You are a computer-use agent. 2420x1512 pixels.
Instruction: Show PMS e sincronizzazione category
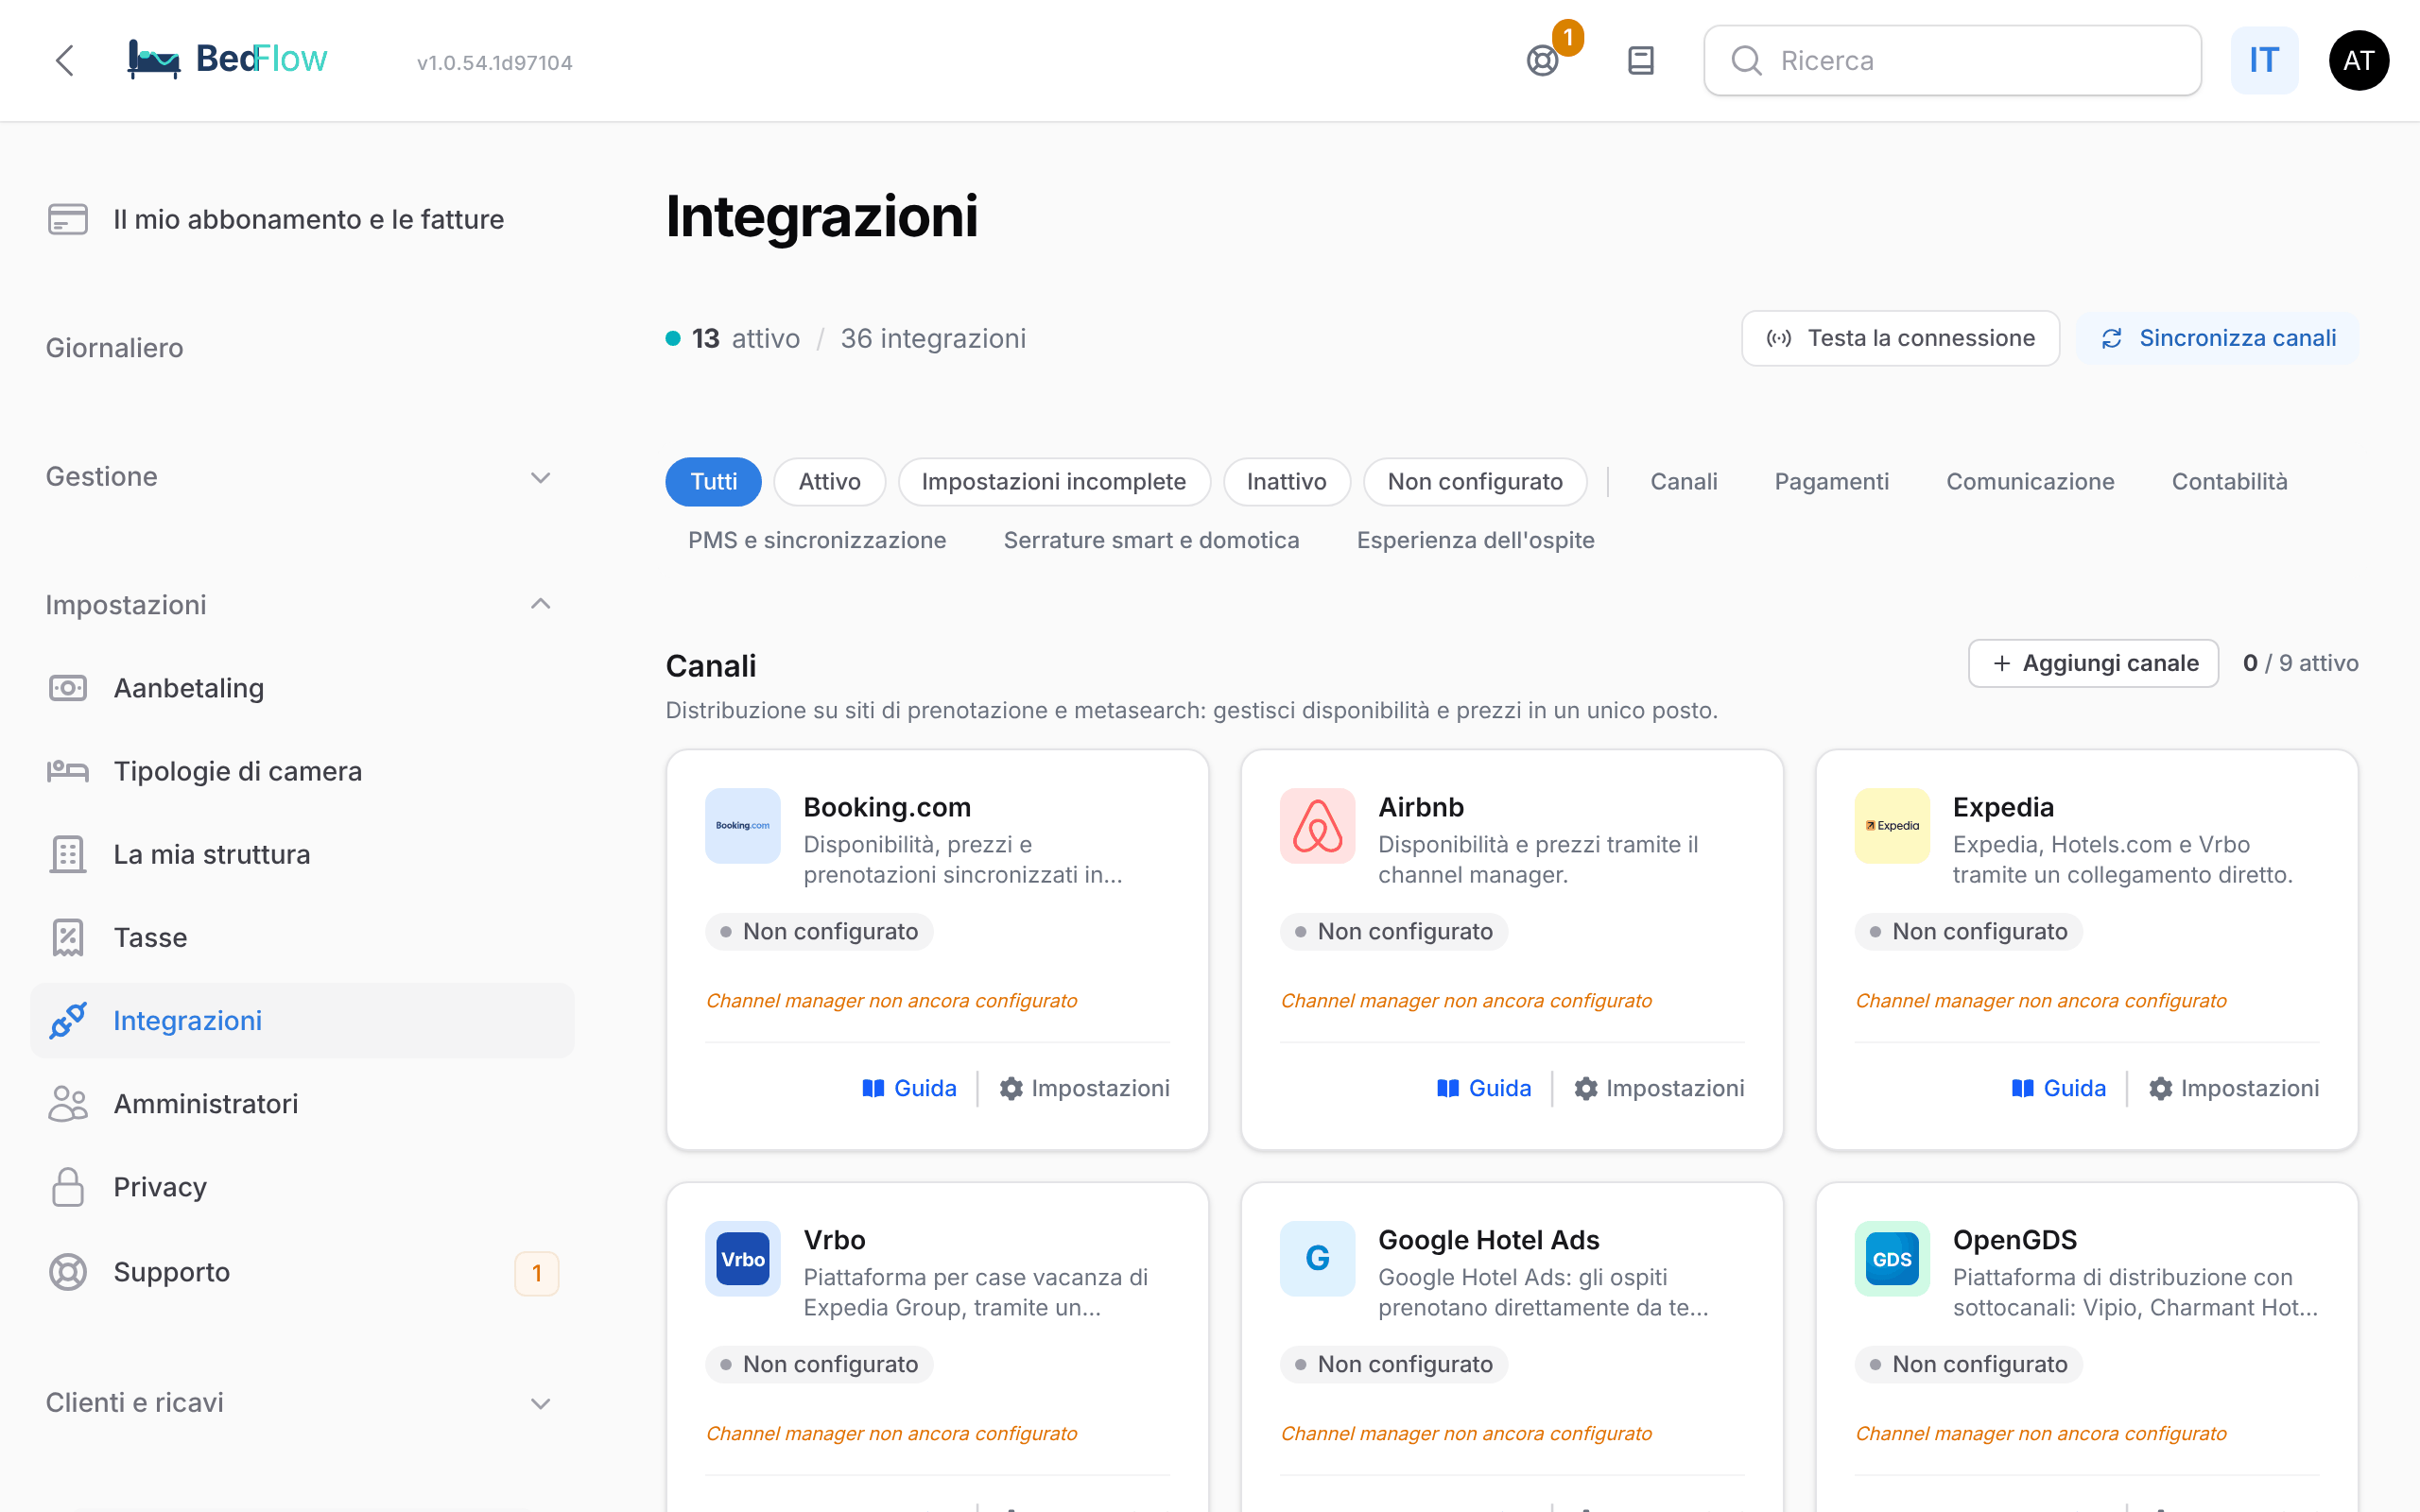coord(817,540)
